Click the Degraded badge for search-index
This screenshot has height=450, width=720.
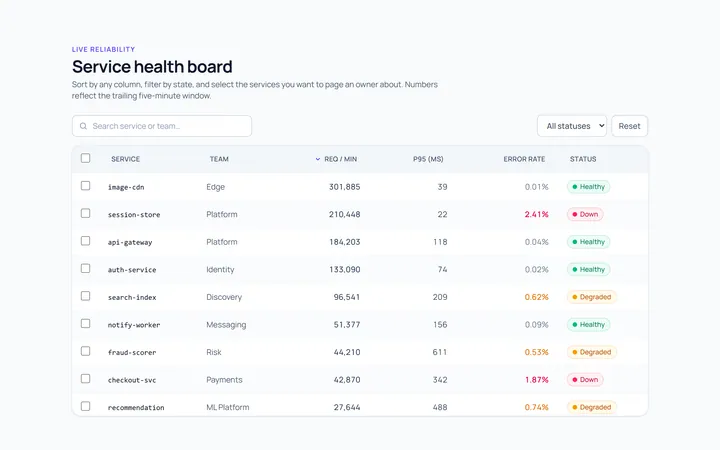[591, 297]
